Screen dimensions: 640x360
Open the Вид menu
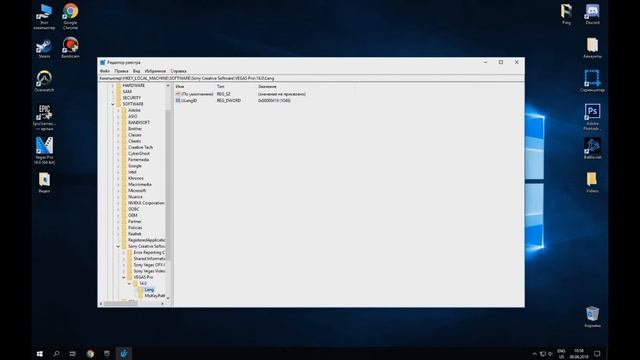(136, 71)
